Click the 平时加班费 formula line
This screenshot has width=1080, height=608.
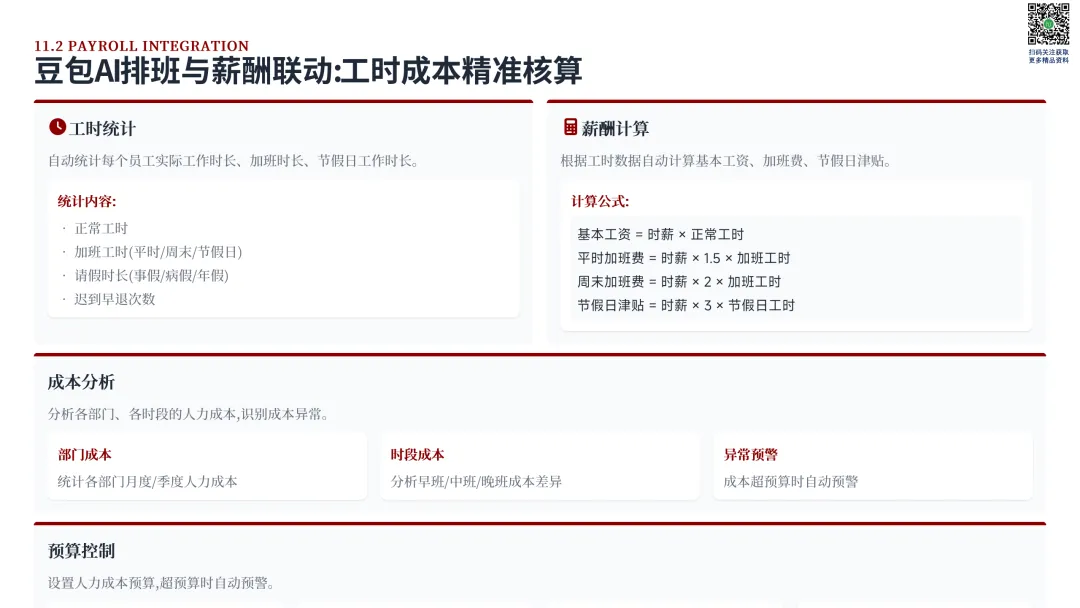coord(684,258)
